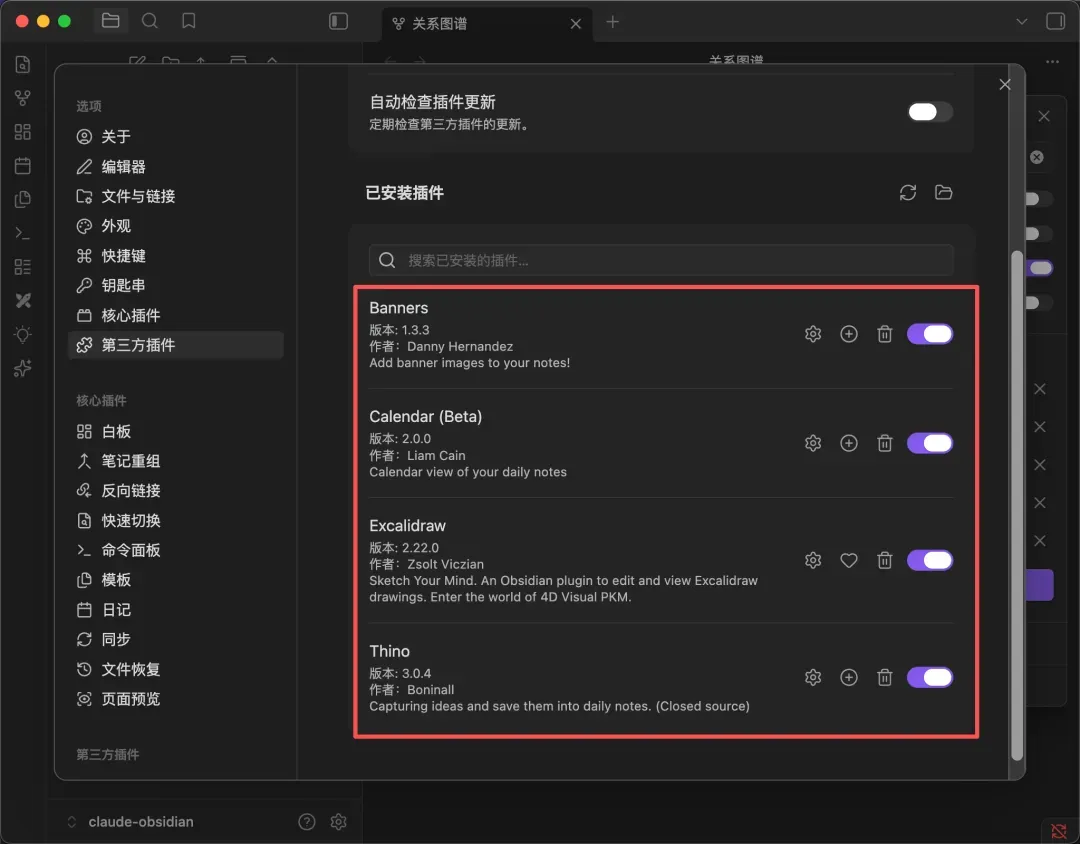This screenshot has height=844, width=1080.
Task: Reload installed plugins with refresh icon
Action: (x=908, y=193)
